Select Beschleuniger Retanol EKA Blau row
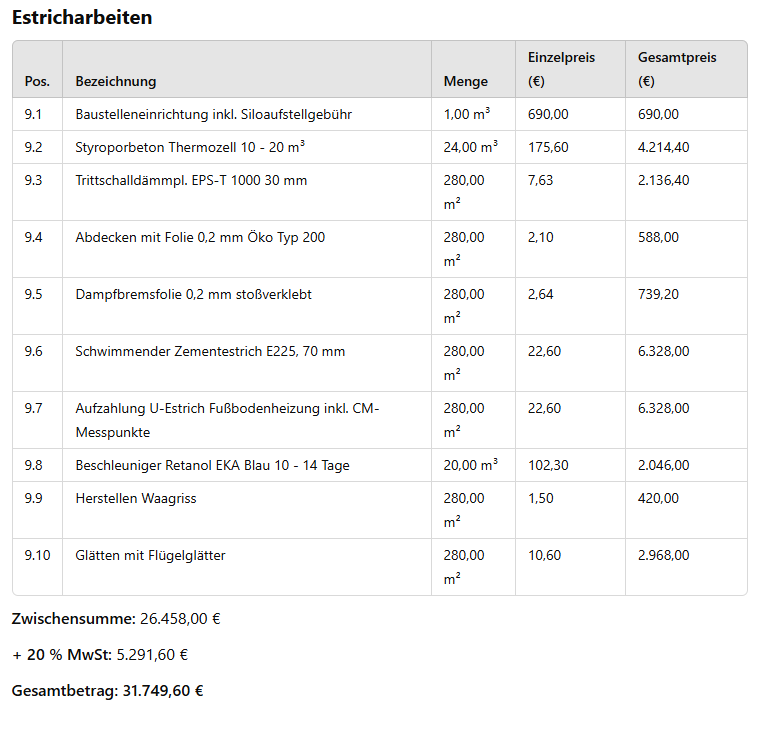This screenshot has width=767, height=729. point(212,465)
